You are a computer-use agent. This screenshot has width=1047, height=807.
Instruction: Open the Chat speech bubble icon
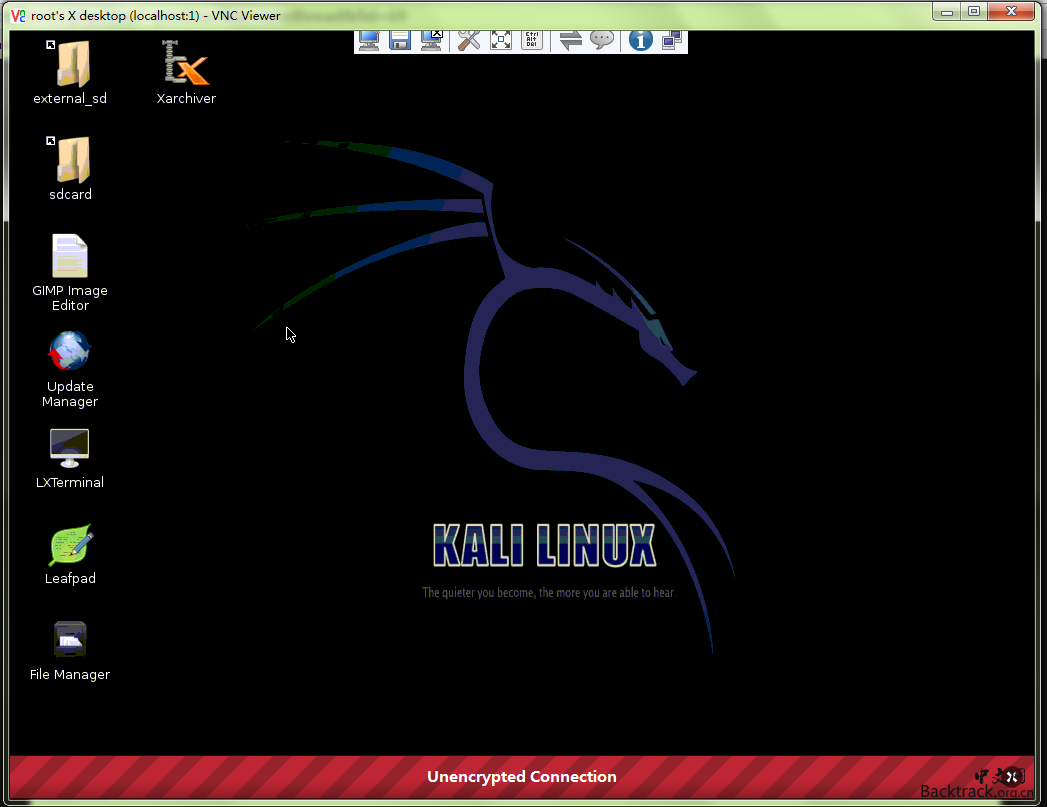click(x=602, y=41)
